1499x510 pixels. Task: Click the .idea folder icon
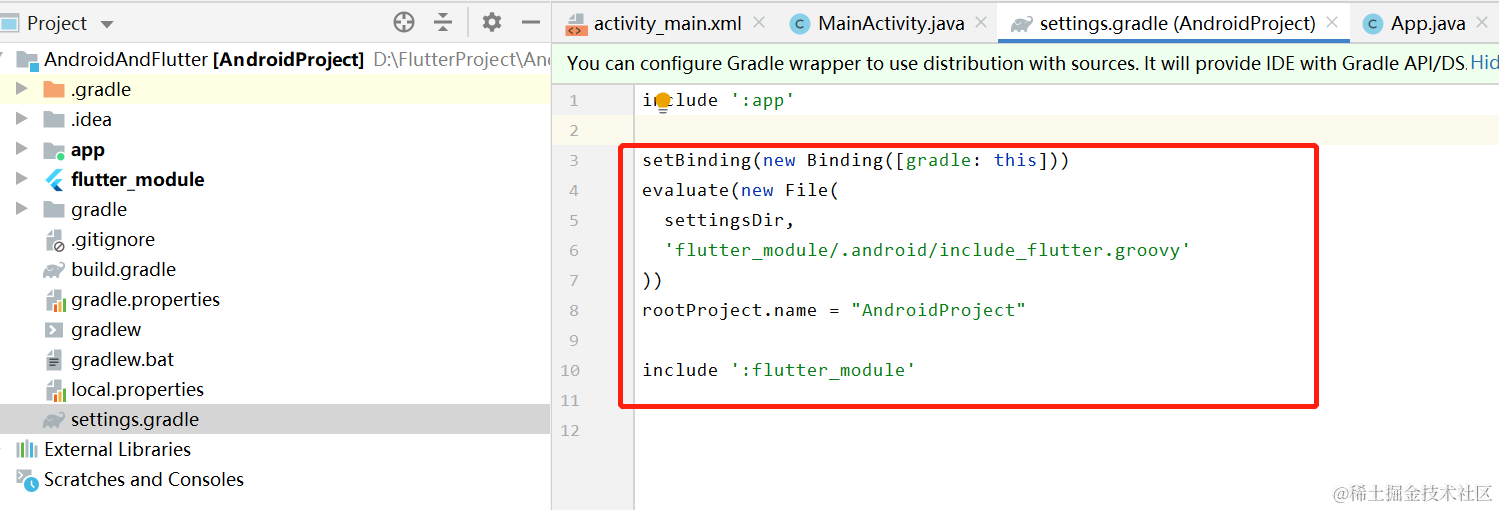[x=54, y=120]
